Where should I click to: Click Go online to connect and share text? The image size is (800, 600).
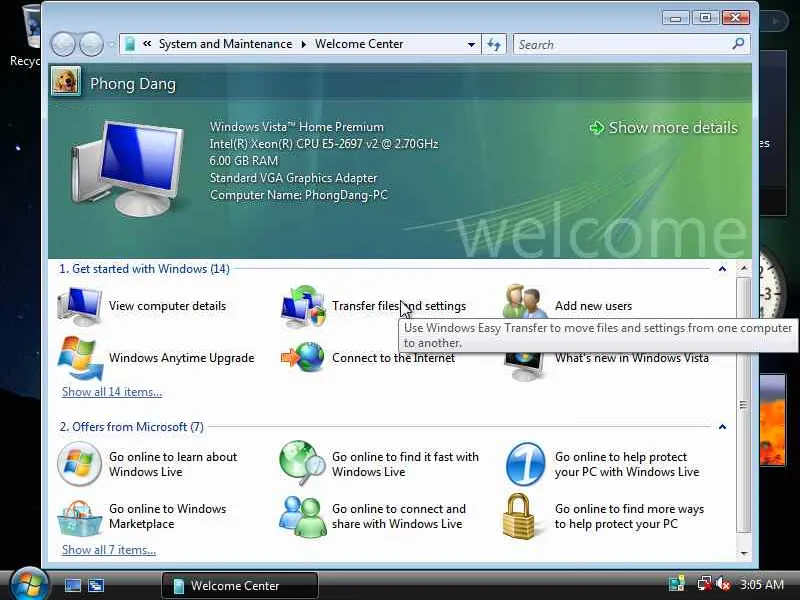(x=398, y=516)
